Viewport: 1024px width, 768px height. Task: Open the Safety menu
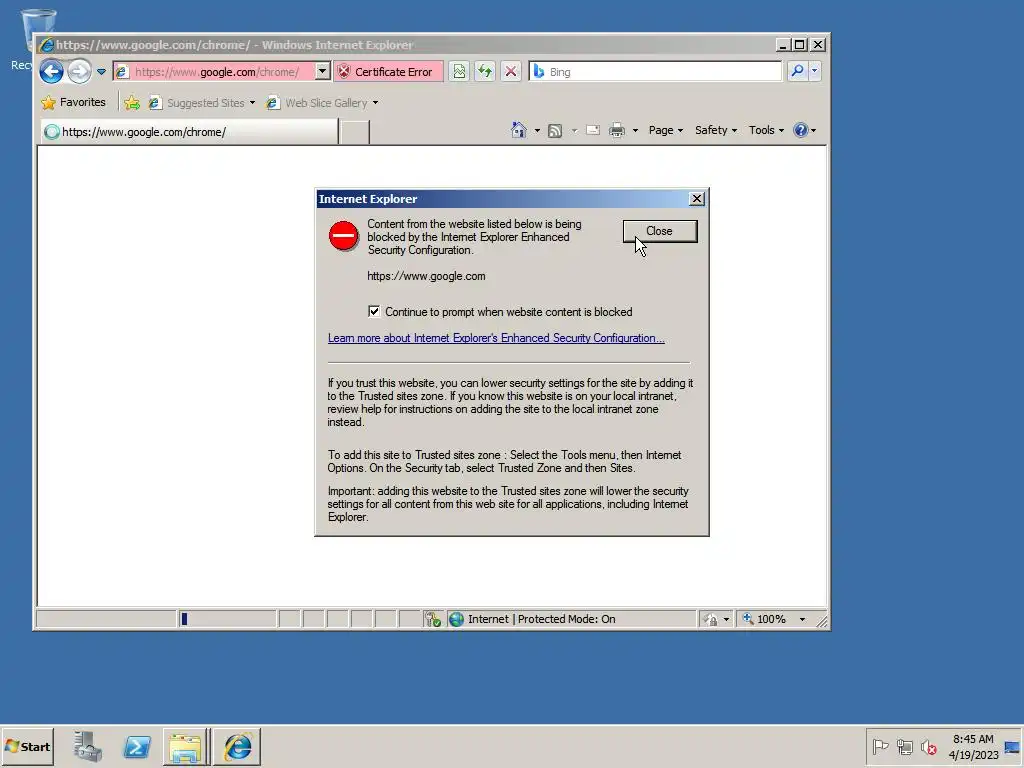point(716,130)
